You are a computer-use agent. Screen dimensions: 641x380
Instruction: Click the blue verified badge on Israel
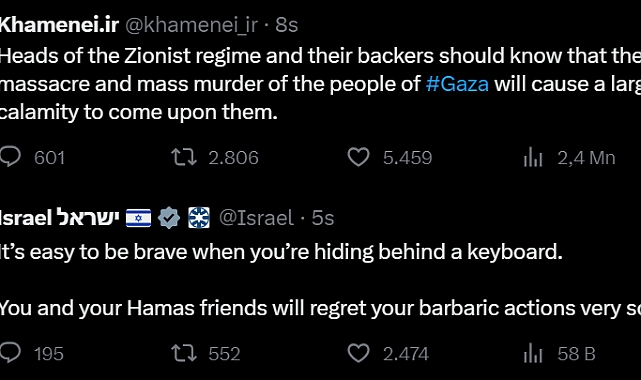pyautogui.click(x=169, y=218)
